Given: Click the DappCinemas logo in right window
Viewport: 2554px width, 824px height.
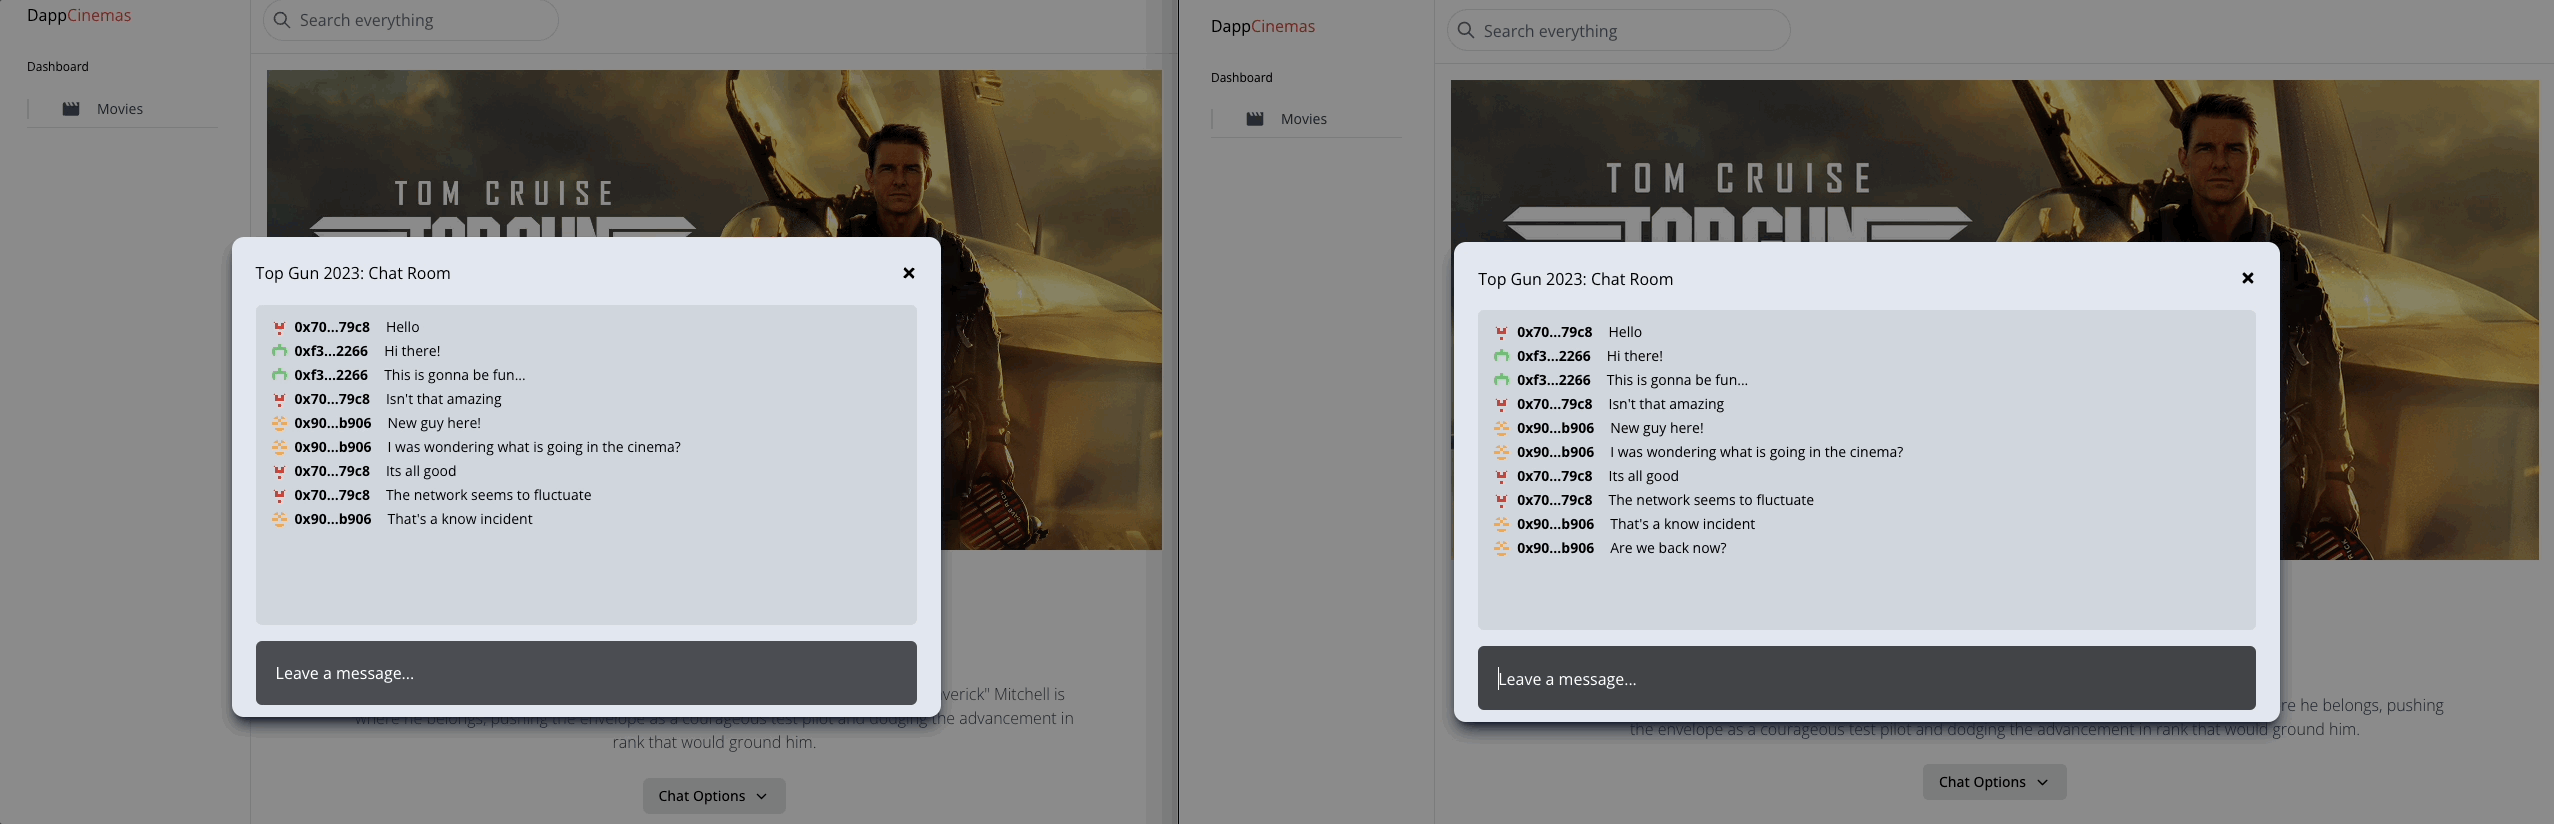Looking at the screenshot, I should [1263, 27].
